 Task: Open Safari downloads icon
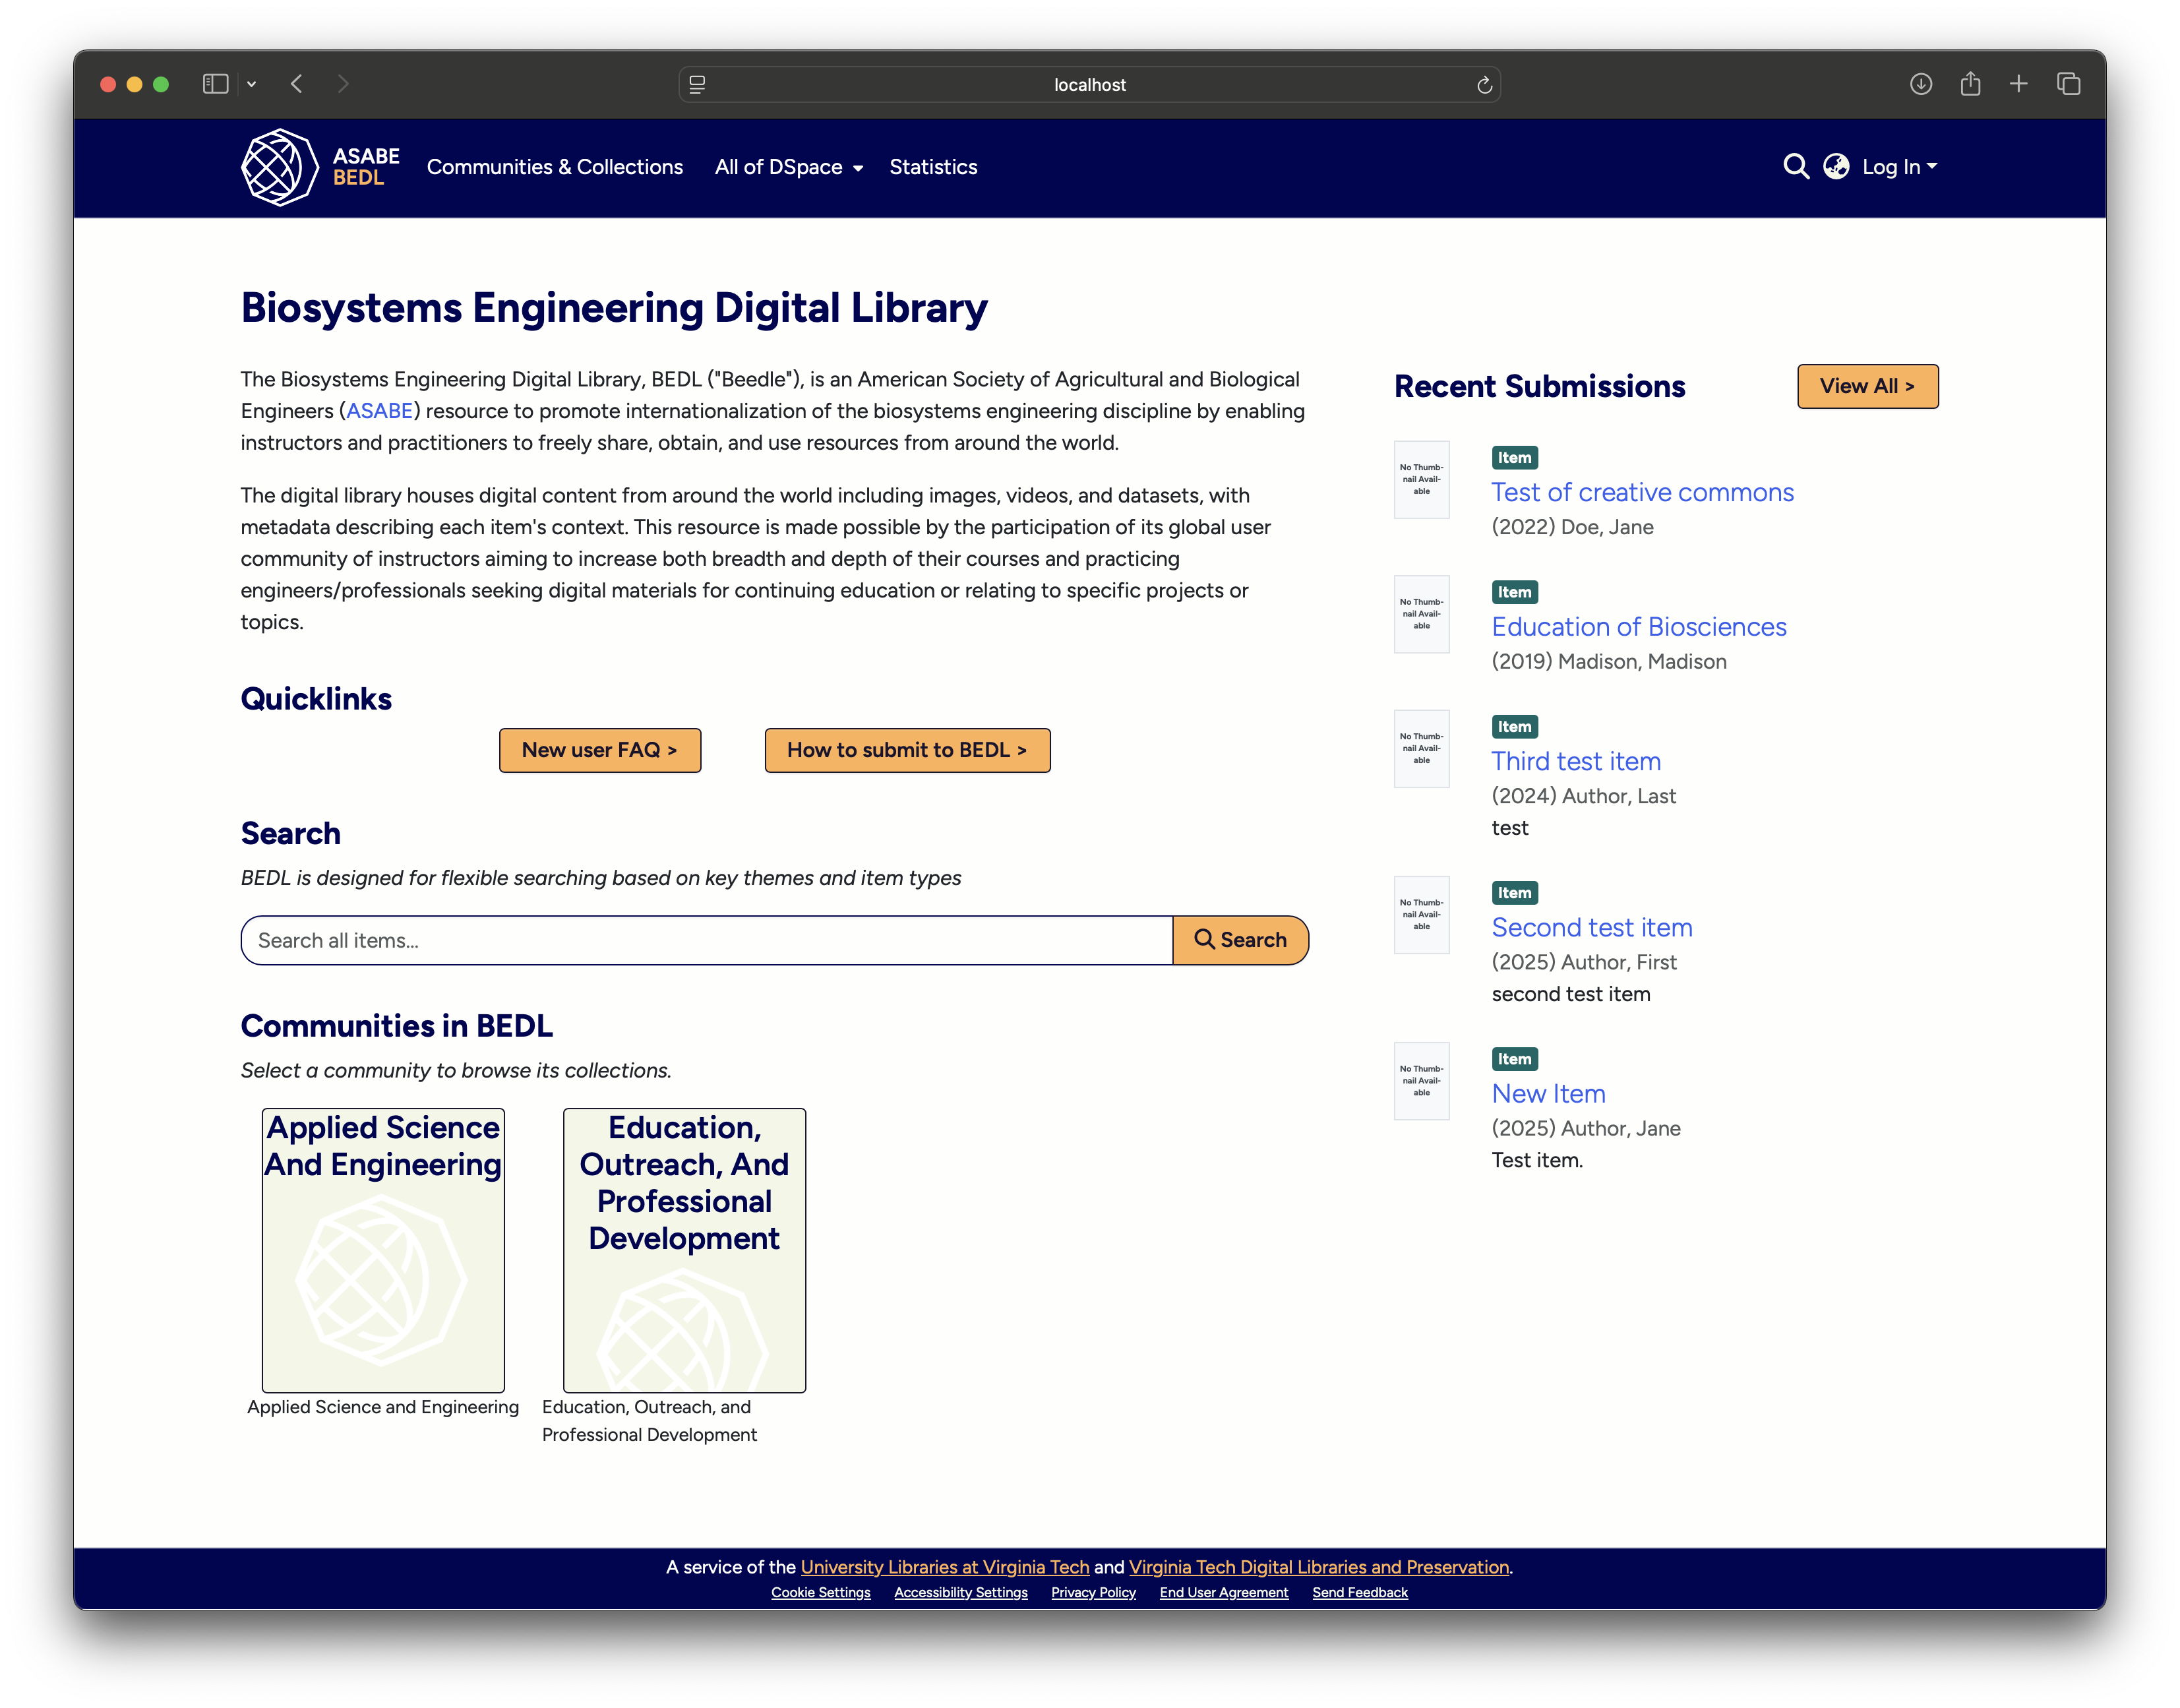pos(1920,84)
